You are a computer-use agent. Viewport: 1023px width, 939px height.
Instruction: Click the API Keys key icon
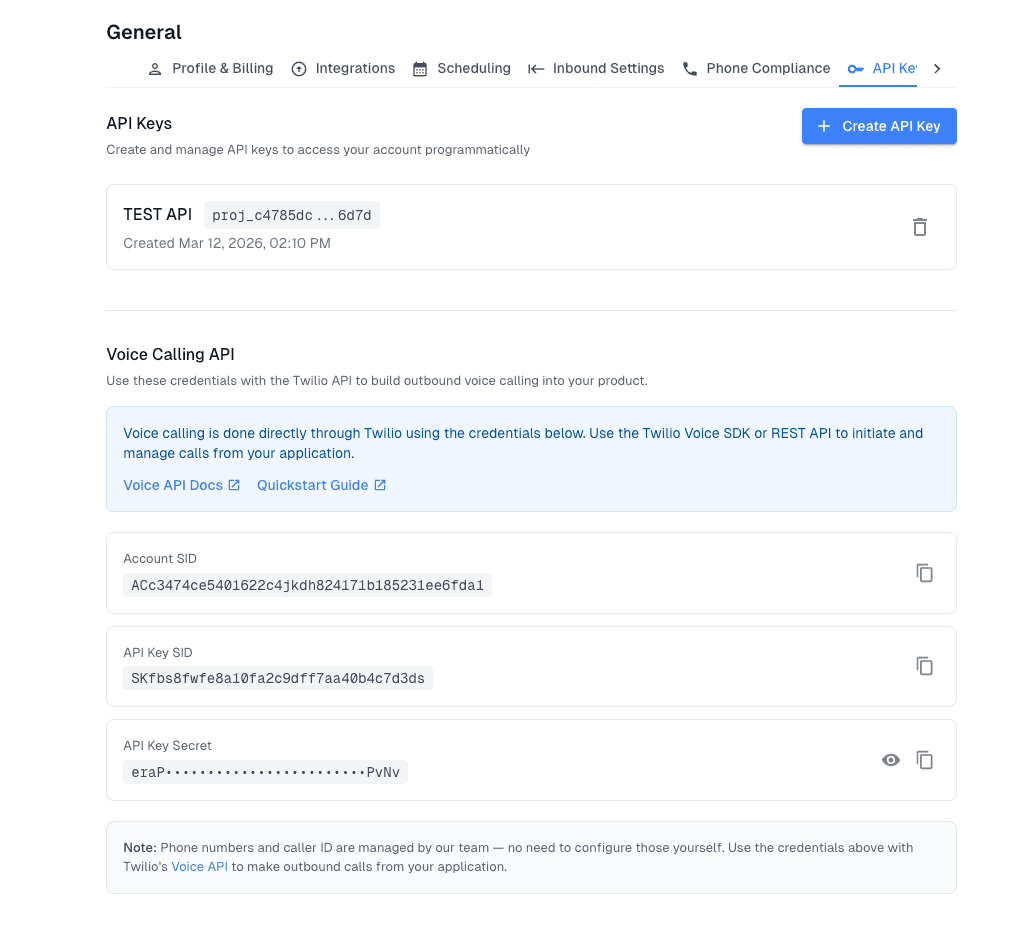pos(854,68)
